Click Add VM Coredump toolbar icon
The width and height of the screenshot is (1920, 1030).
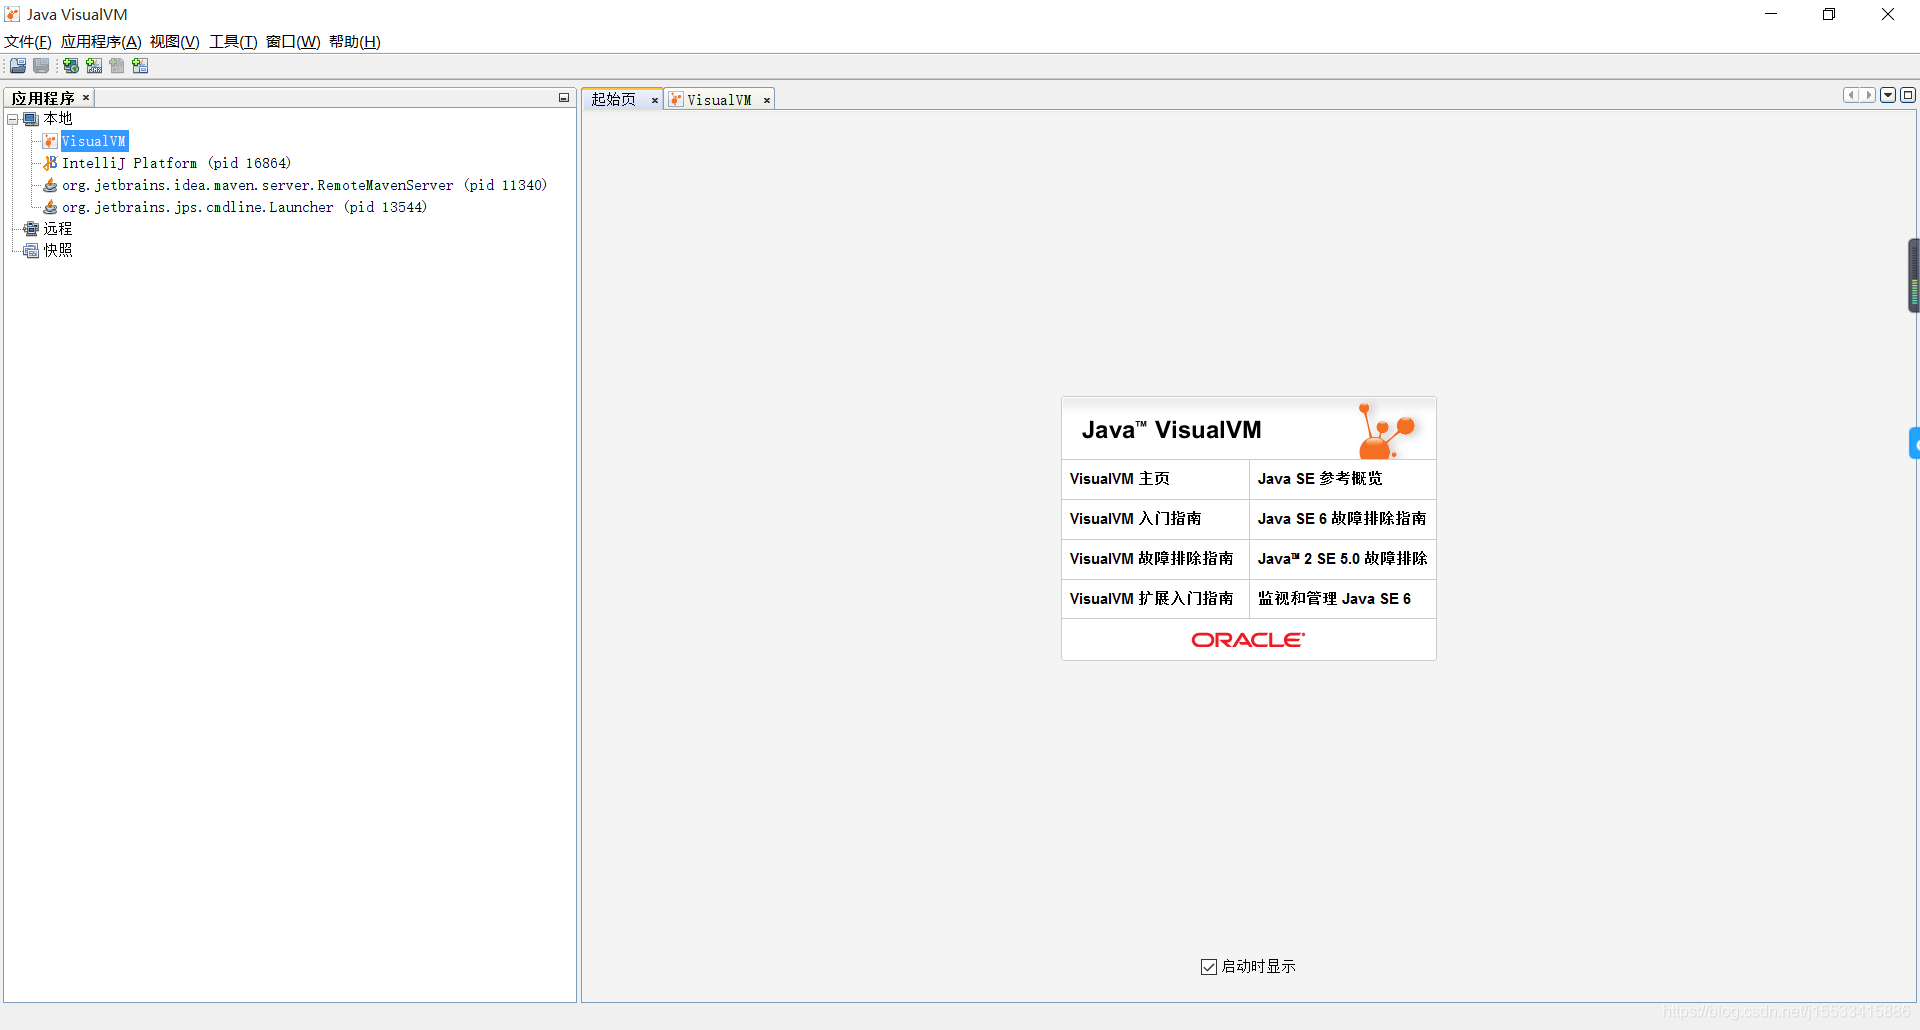coord(117,66)
